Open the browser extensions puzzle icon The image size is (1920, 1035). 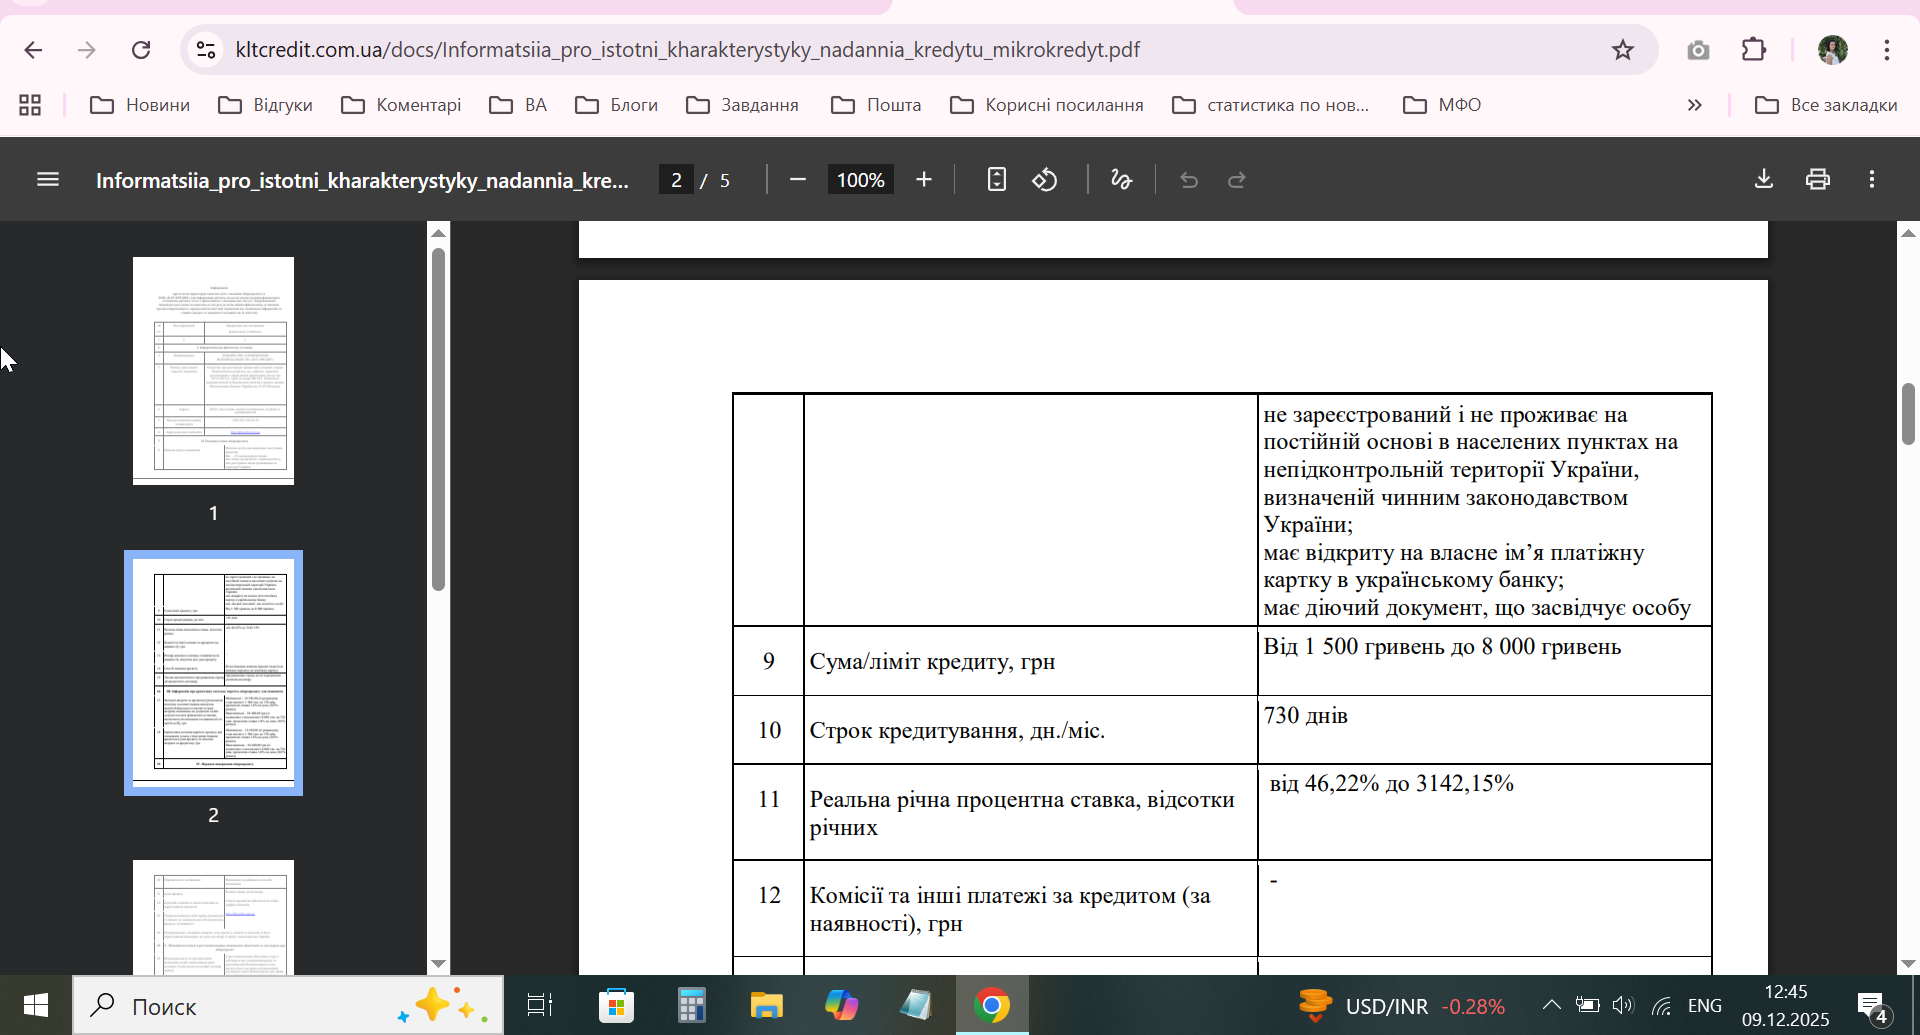1754,50
